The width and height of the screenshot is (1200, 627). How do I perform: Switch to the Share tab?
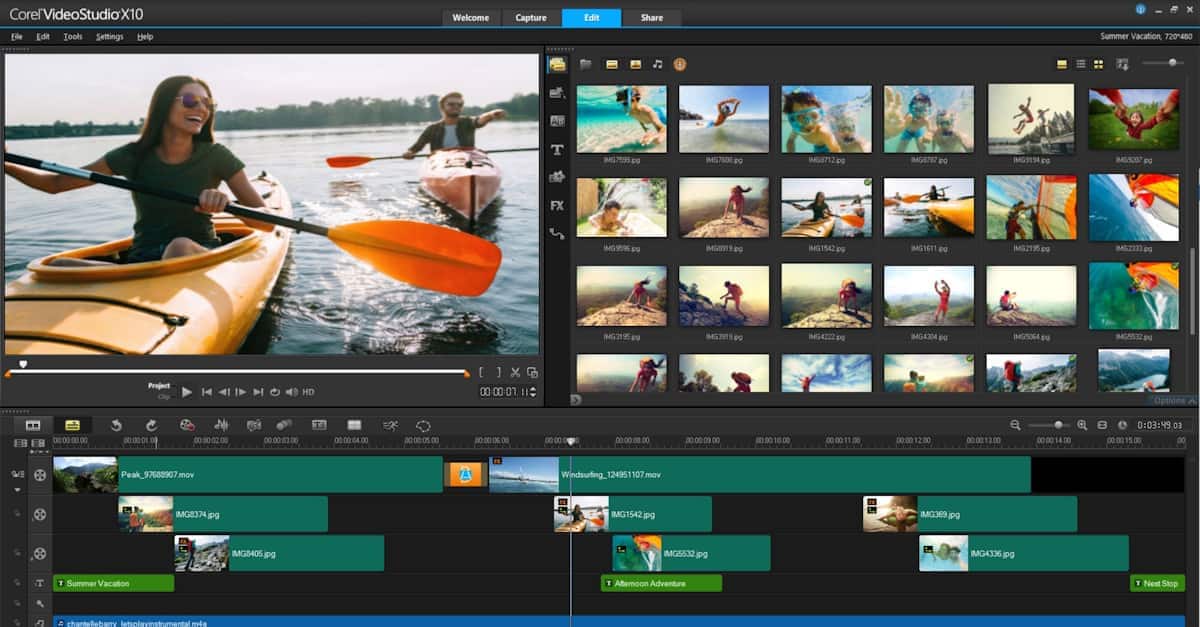[651, 18]
